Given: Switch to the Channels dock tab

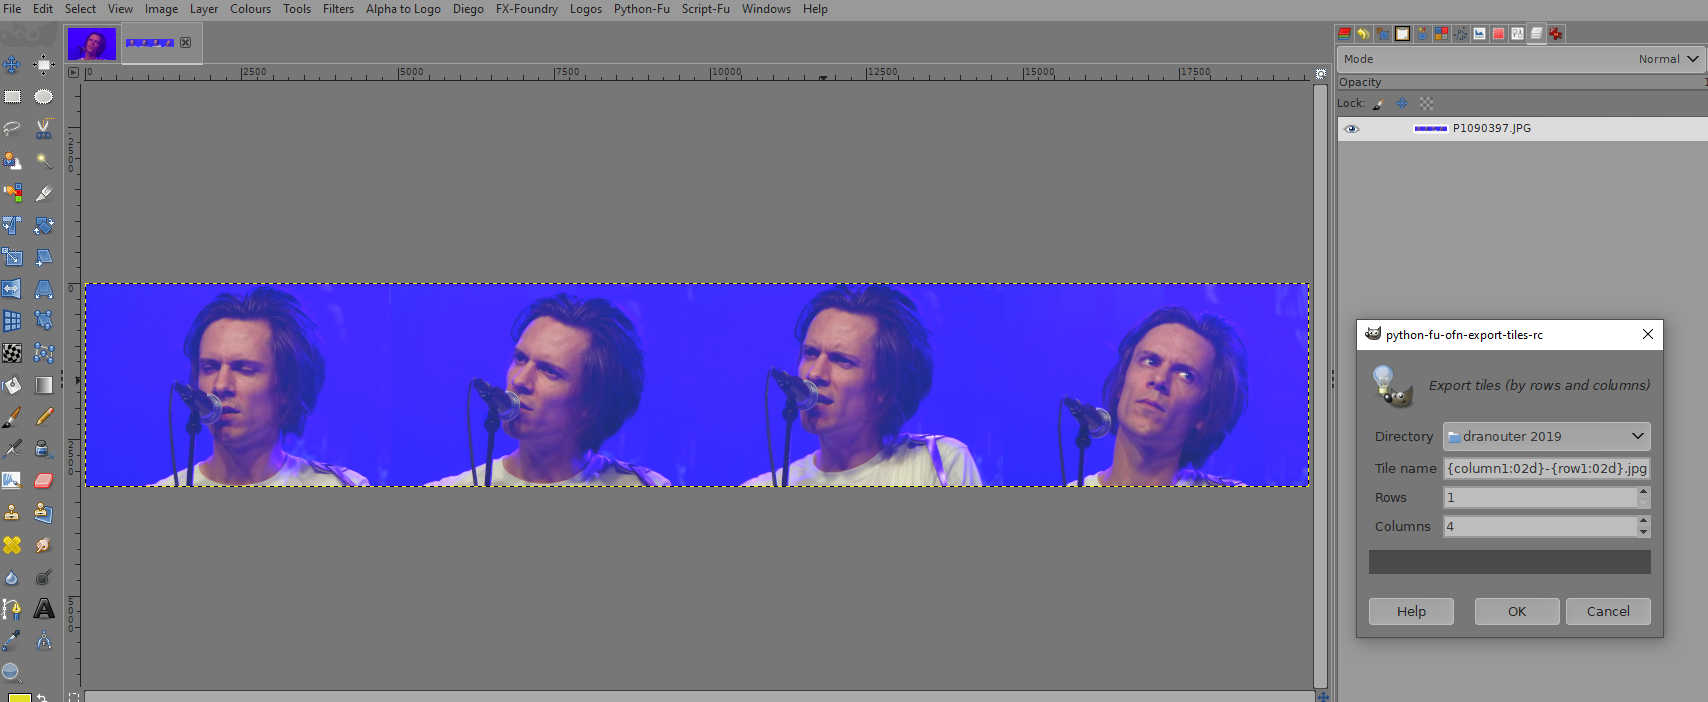Looking at the screenshot, I should coord(1344,34).
